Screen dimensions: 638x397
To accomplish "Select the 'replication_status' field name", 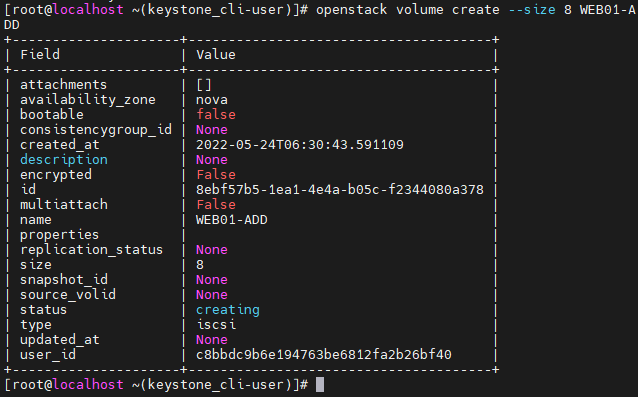I will (x=92, y=250).
